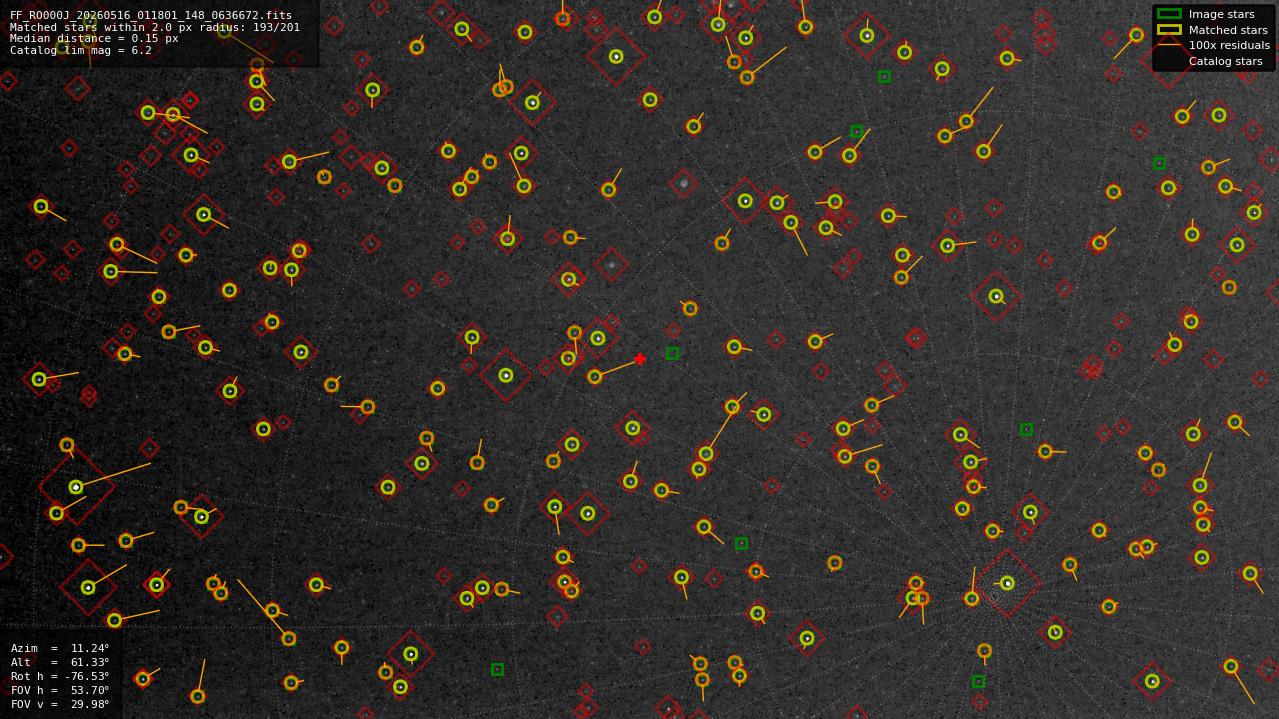Click the red cross marker at image center
The image size is (1279, 719).
[x=640, y=359]
